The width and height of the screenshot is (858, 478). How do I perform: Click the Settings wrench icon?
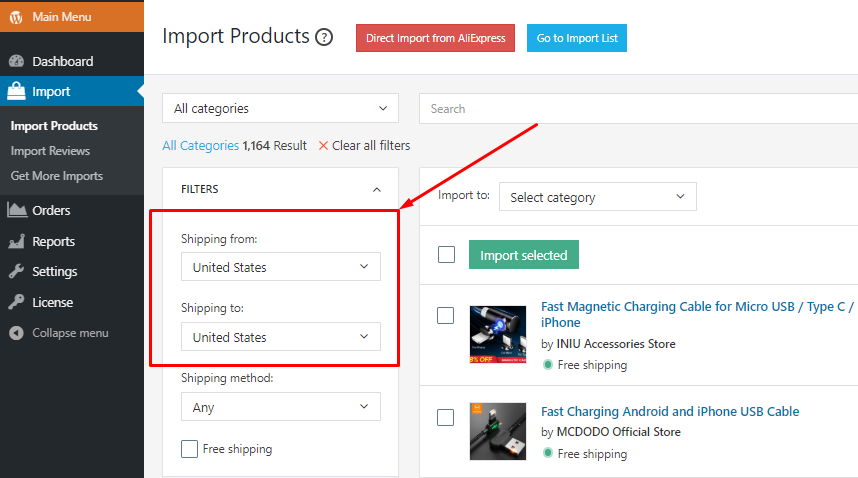point(16,272)
